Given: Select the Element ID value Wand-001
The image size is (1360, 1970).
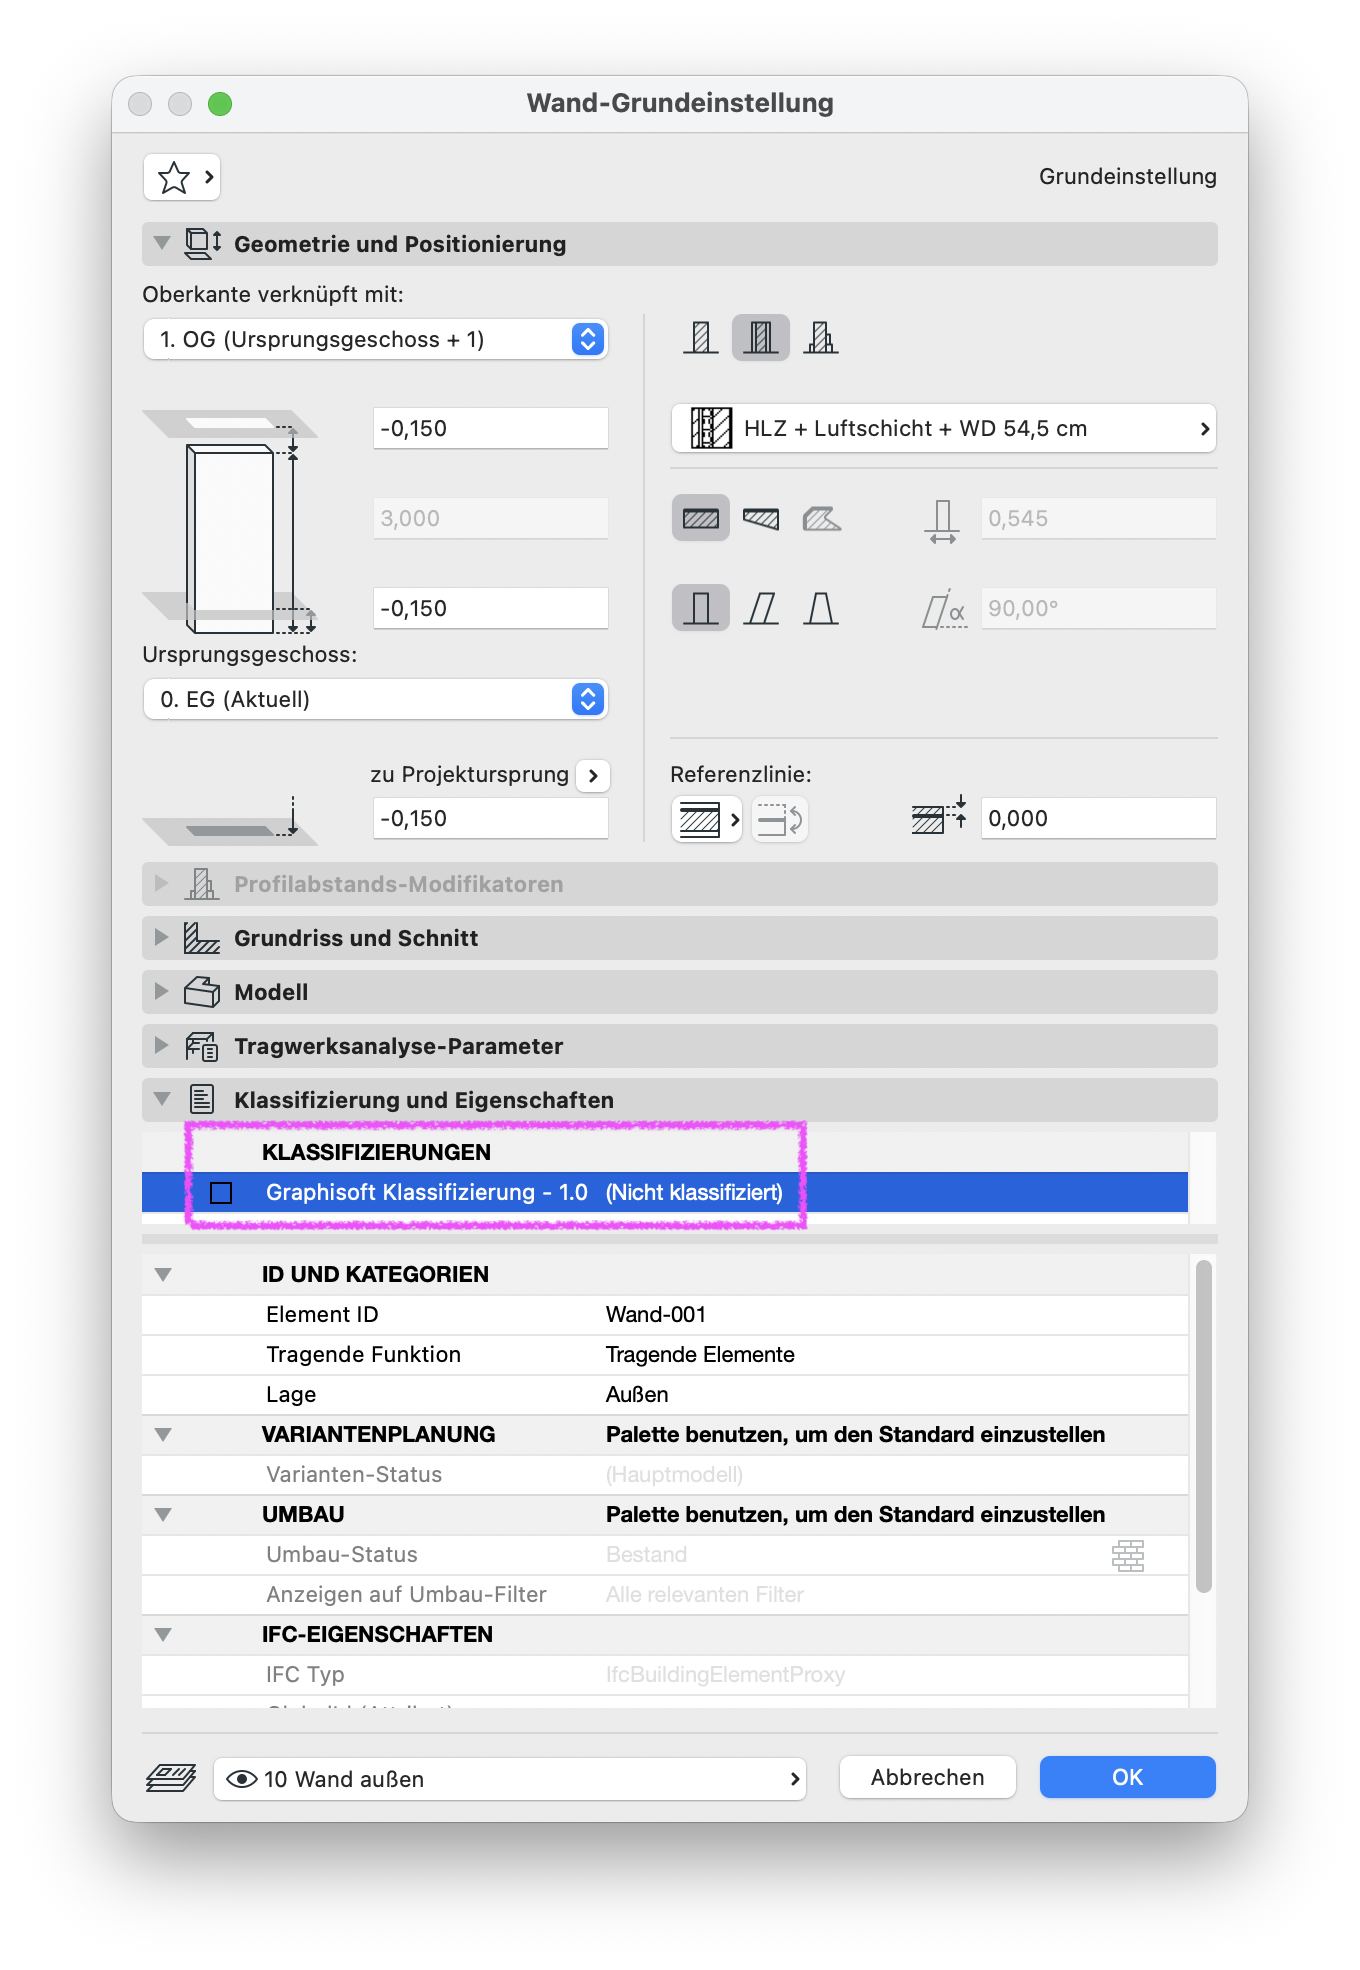Looking at the screenshot, I should click(x=656, y=1315).
